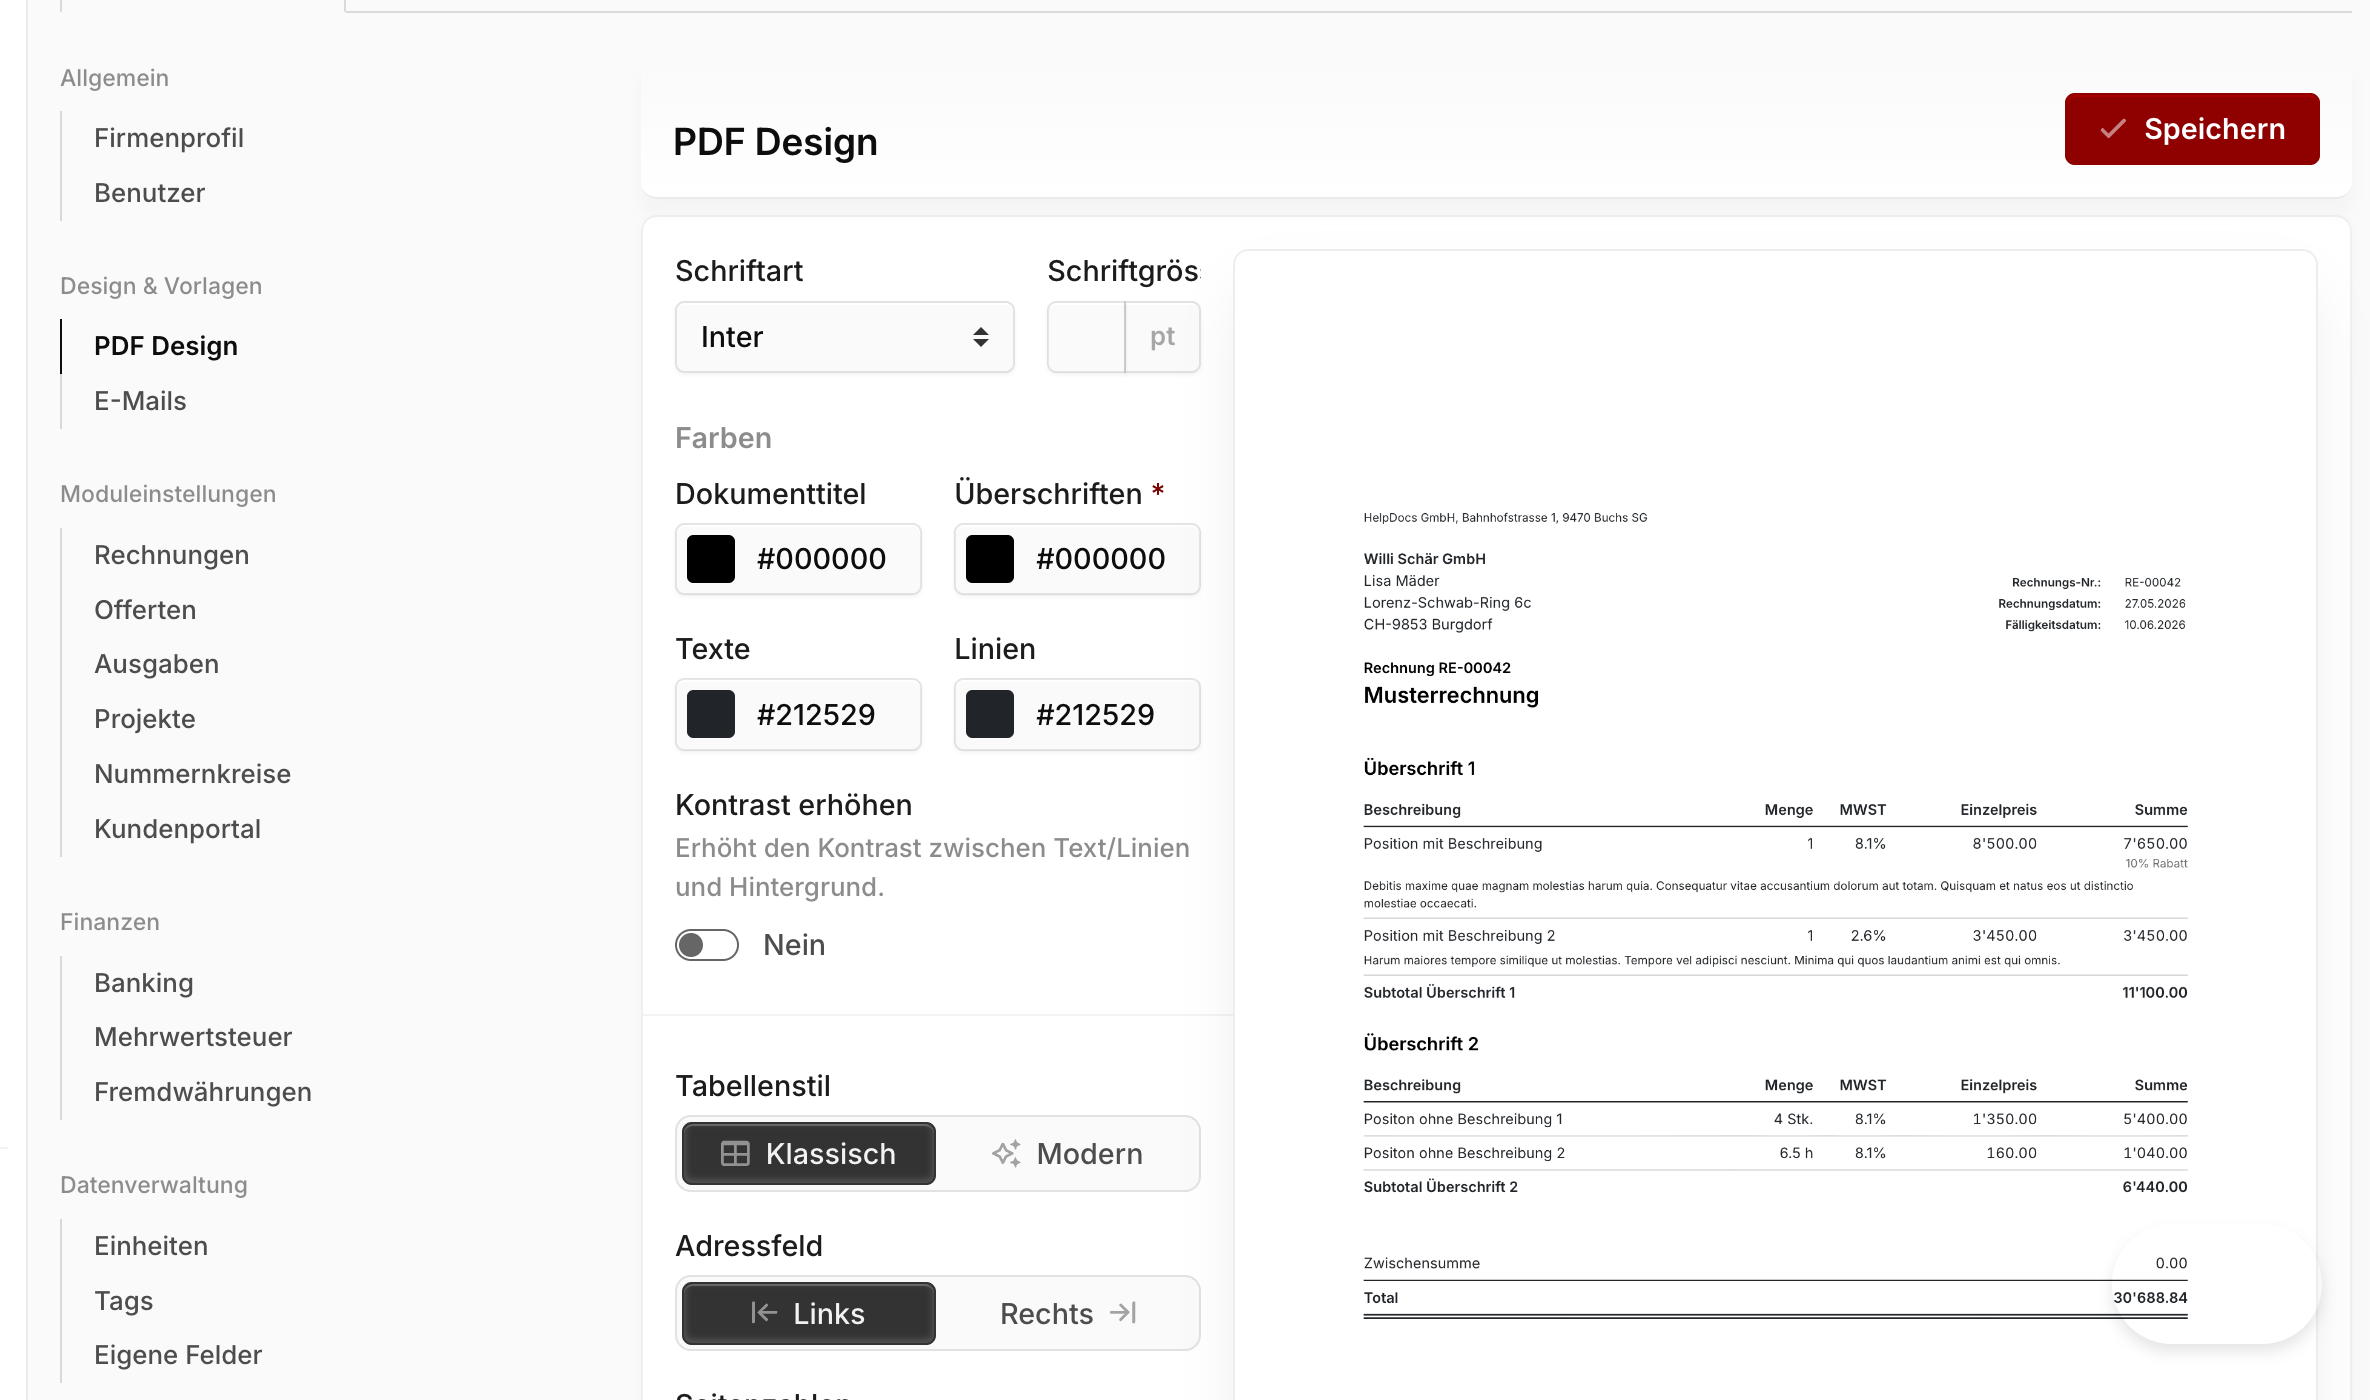
Task: Open Eigene Felder settings
Action: (178, 1355)
